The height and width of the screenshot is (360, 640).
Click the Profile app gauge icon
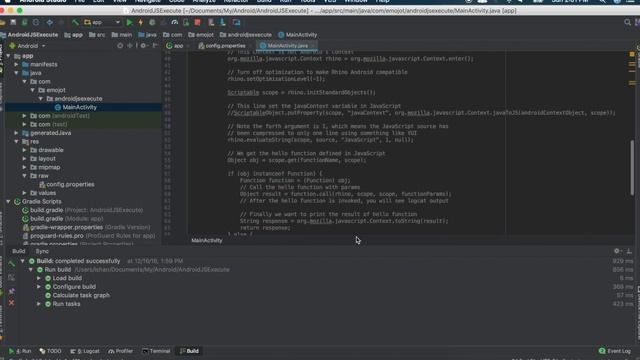click(175, 22)
